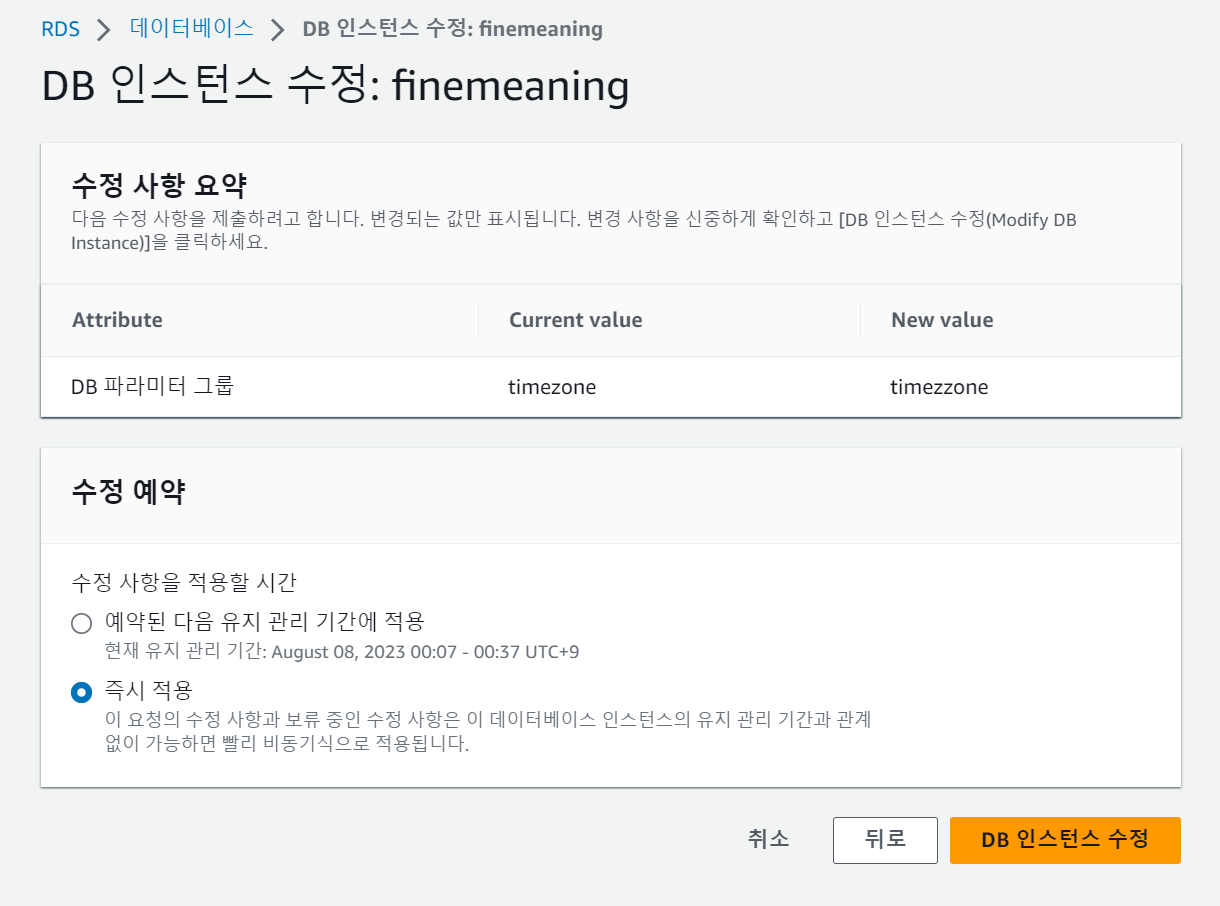Click the orange DB 인스턴스 수정 button
The height and width of the screenshot is (906, 1220).
(1064, 840)
